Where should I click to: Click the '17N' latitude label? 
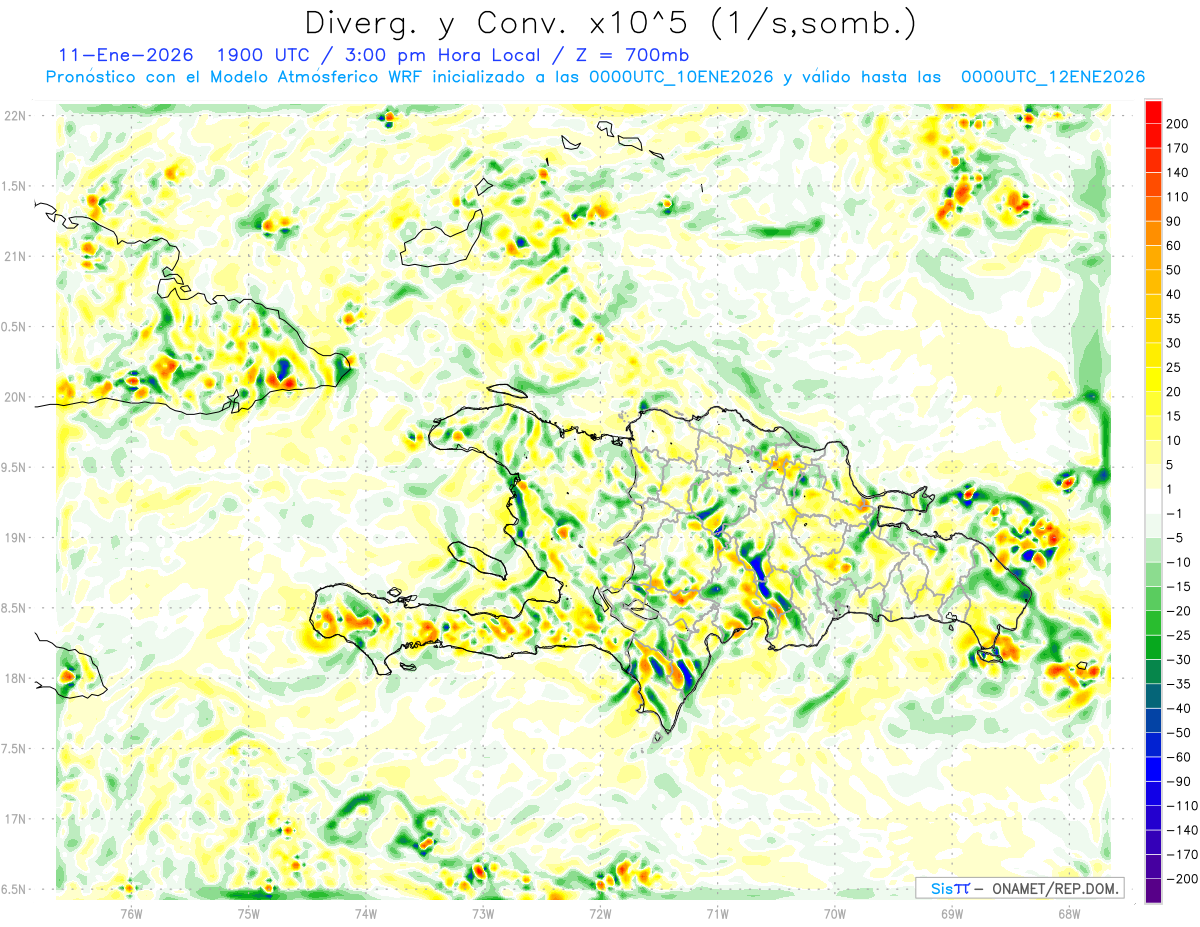point(14,819)
